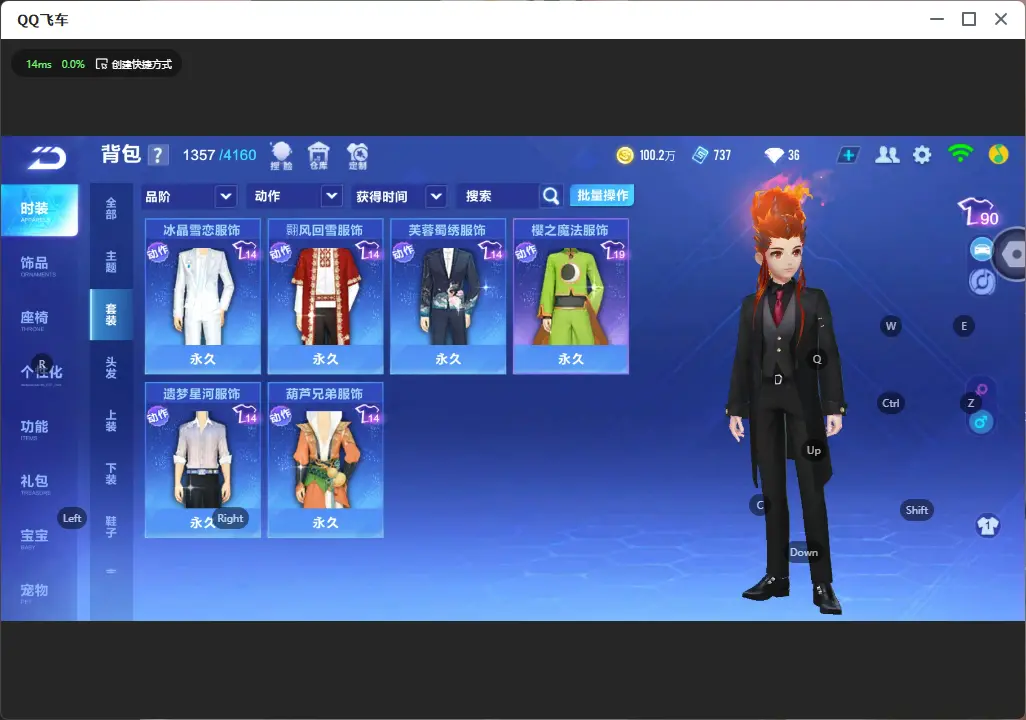
Task: Select the 遗梦星河服饰 outfit card
Action: pos(203,459)
